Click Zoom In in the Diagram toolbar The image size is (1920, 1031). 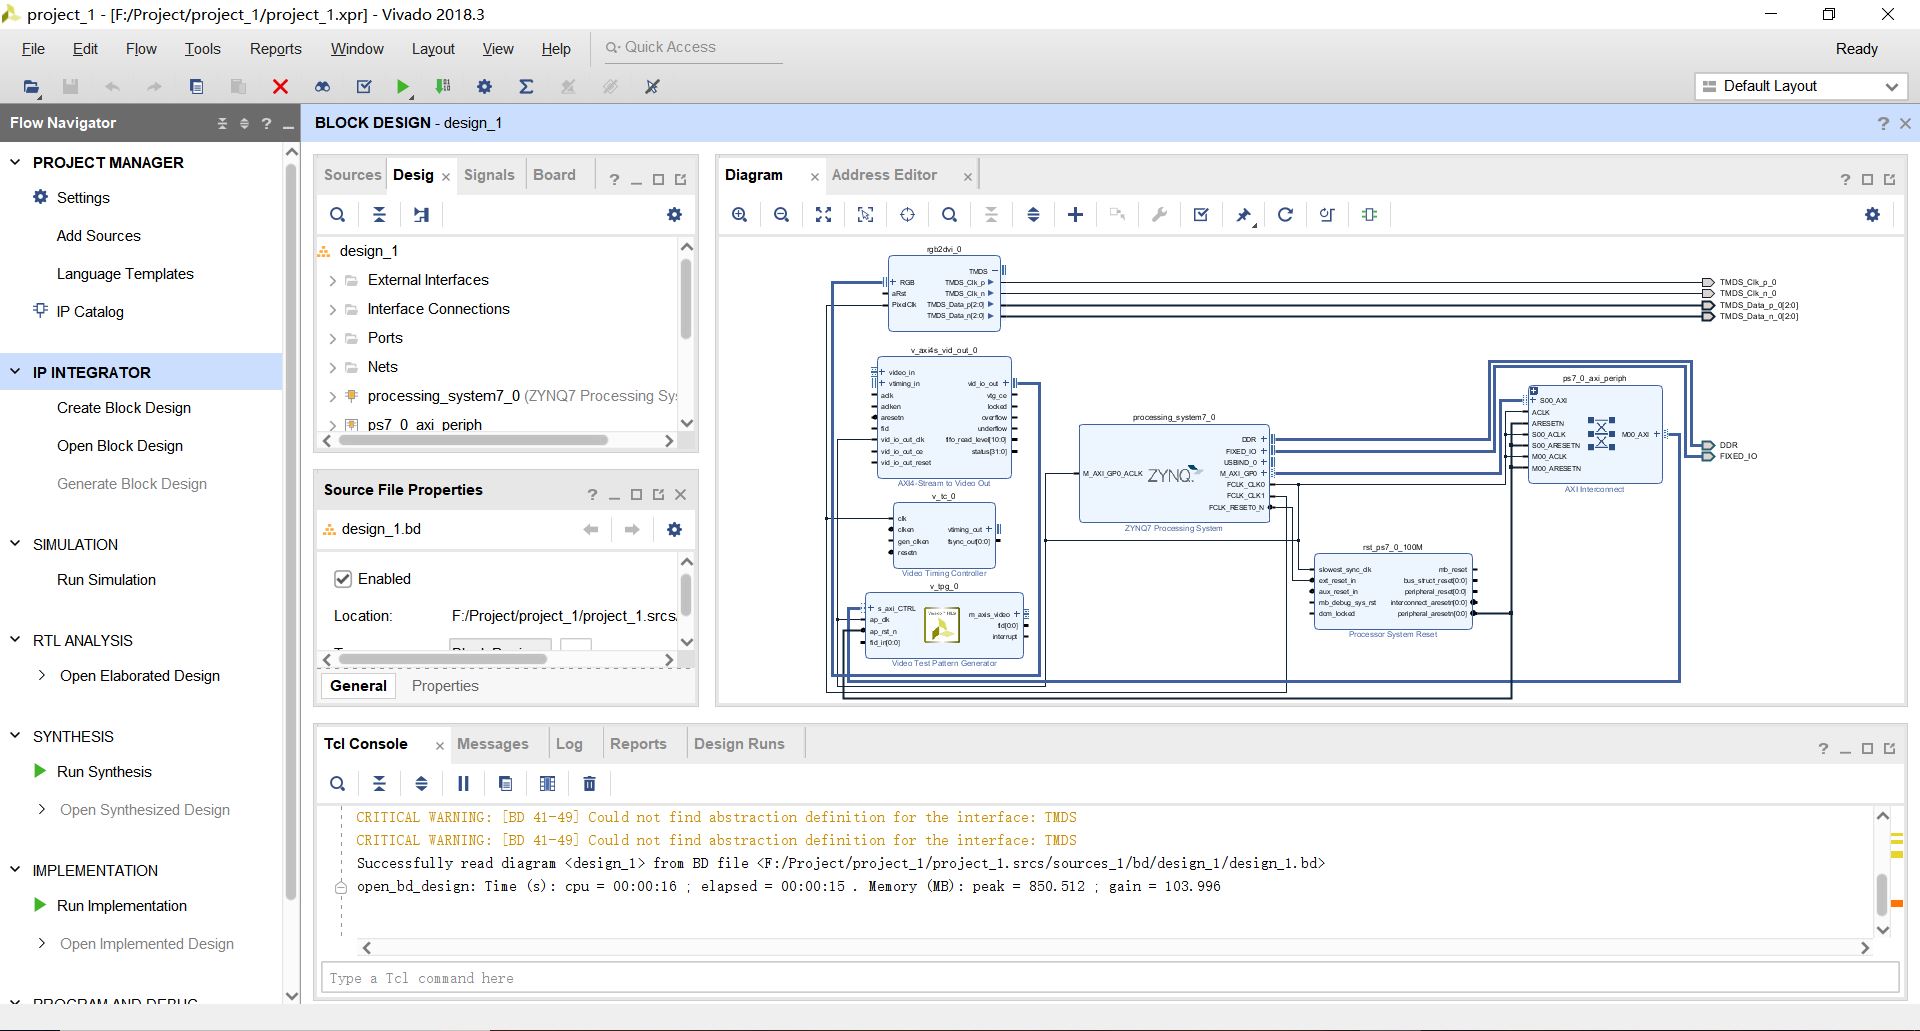[x=739, y=215]
